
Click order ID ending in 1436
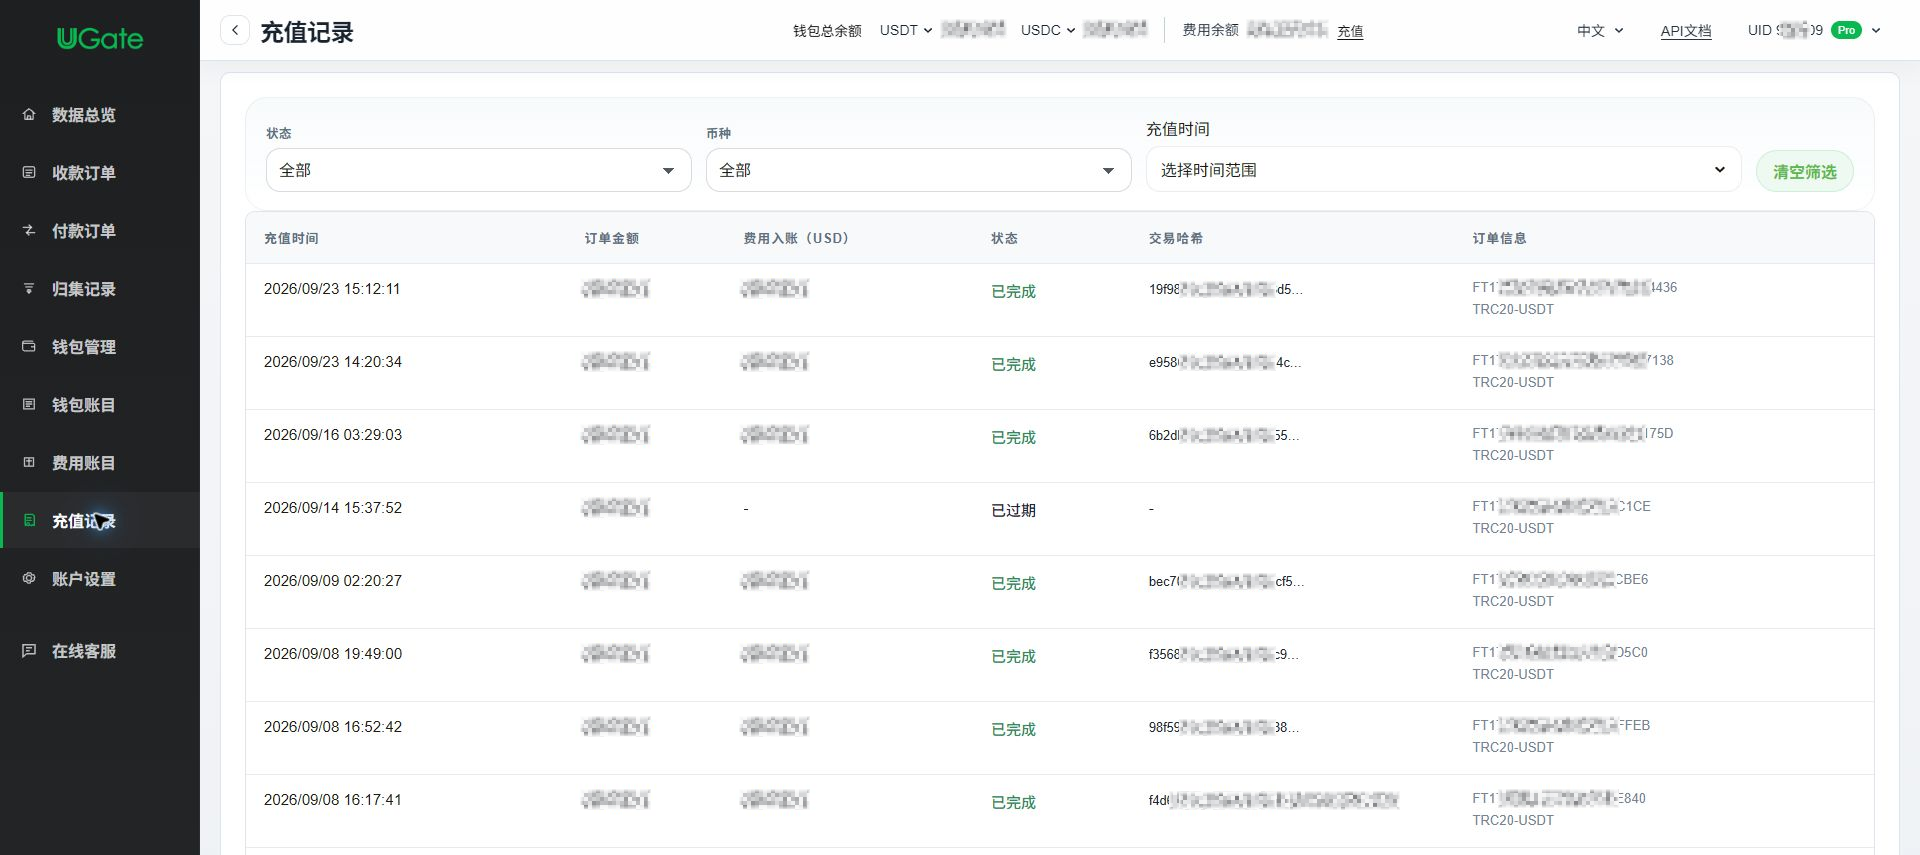(x=1575, y=287)
